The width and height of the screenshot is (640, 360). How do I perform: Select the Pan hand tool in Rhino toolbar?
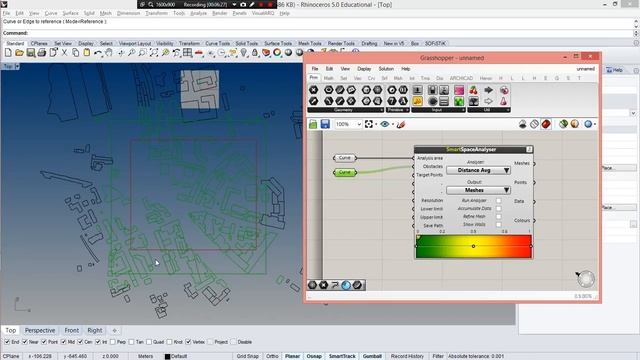pos(109,53)
